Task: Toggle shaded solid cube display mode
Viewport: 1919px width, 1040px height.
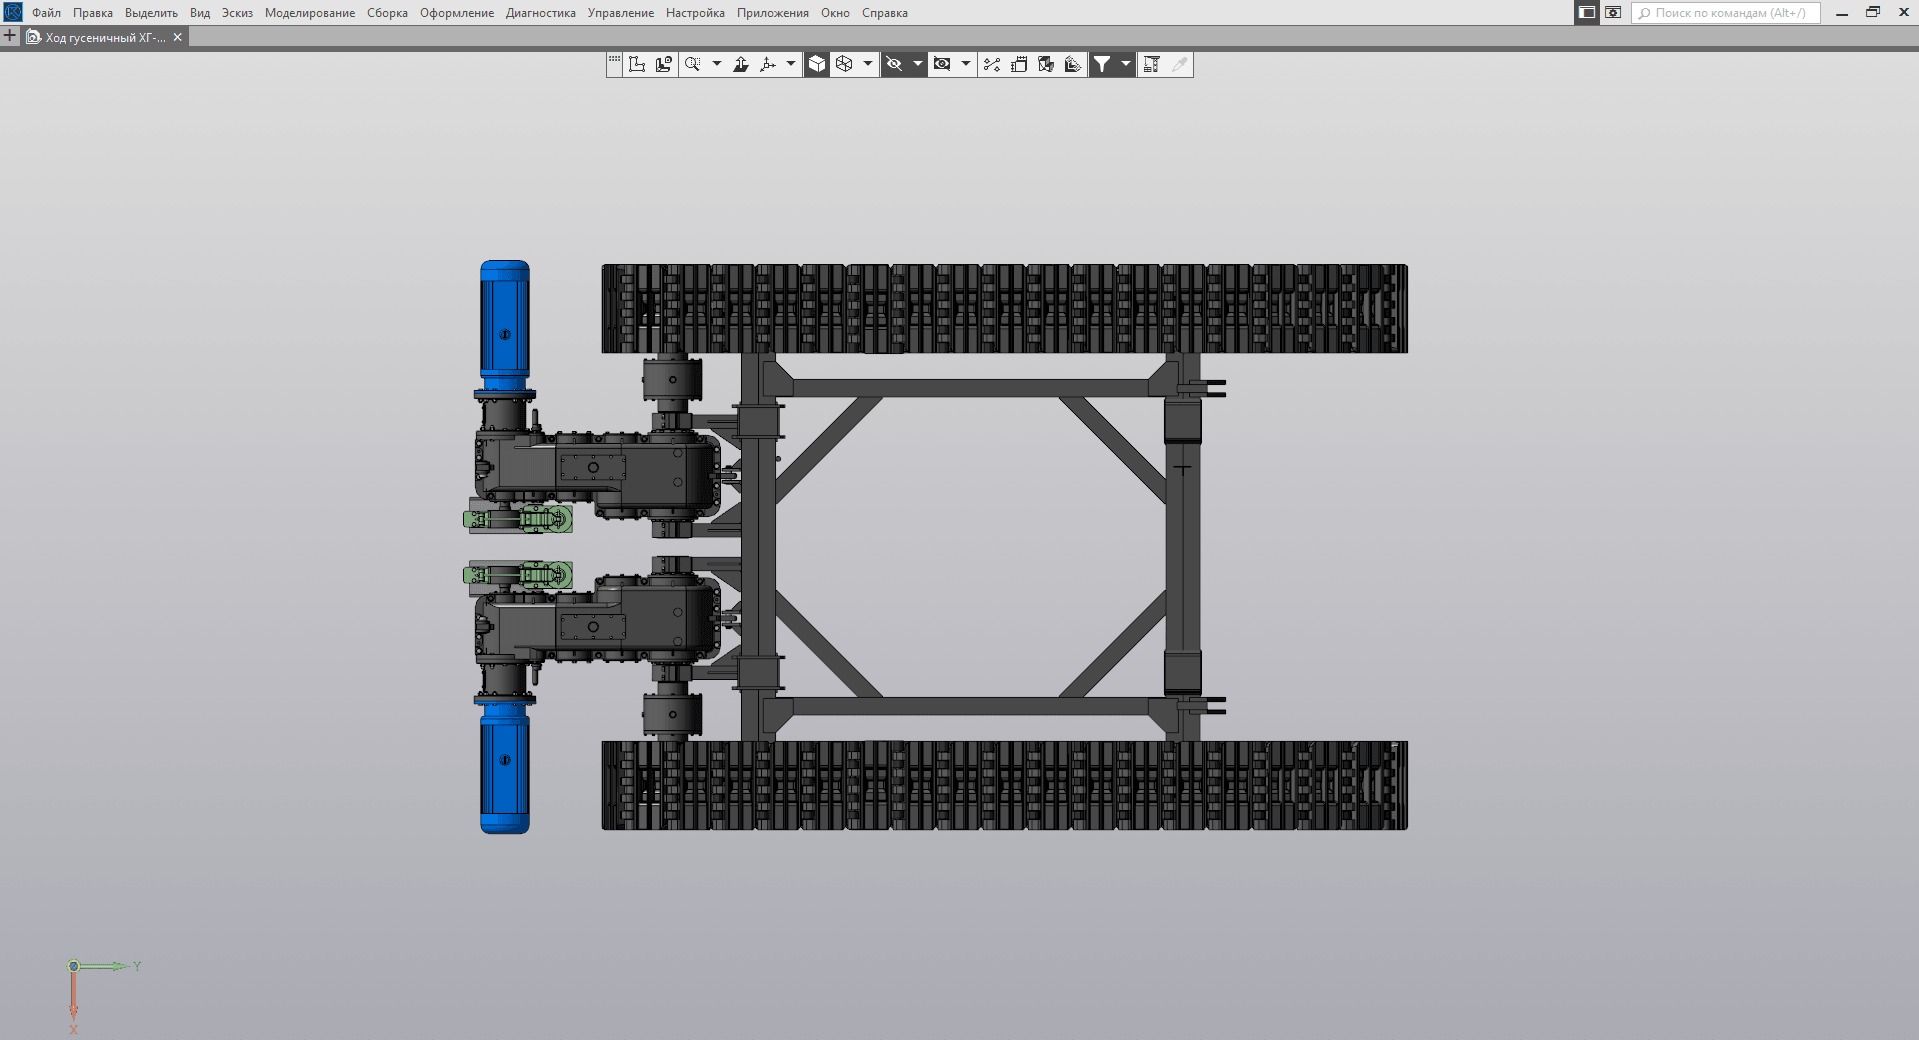Action: tap(817, 65)
